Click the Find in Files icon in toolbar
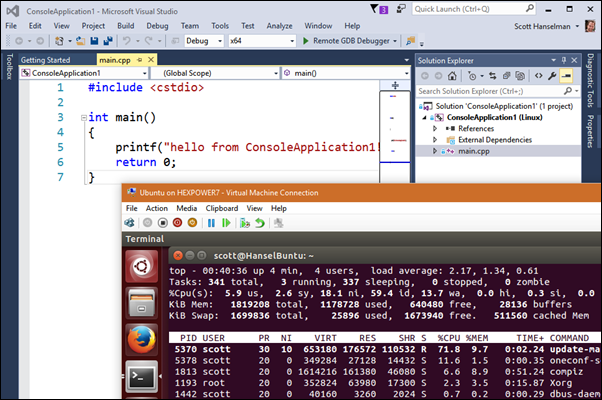 click(x=410, y=41)
